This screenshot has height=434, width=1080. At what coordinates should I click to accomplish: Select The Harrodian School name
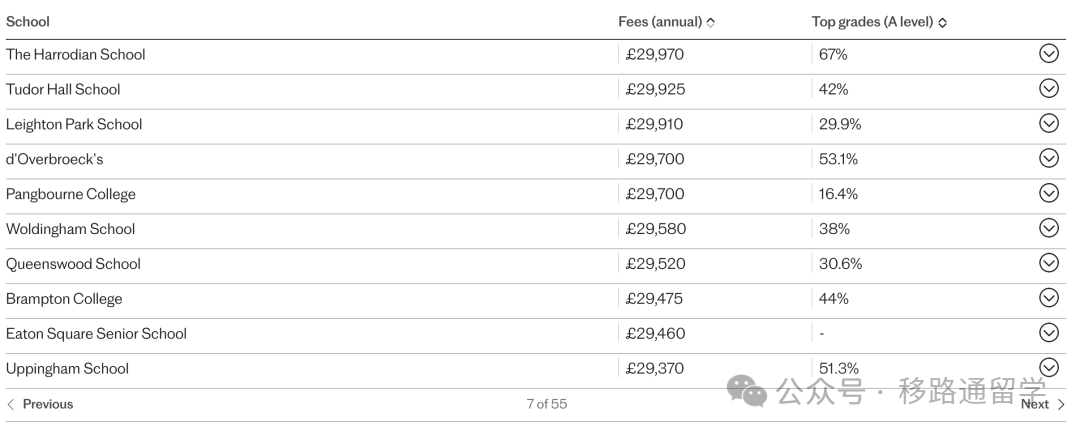(76, 54)
